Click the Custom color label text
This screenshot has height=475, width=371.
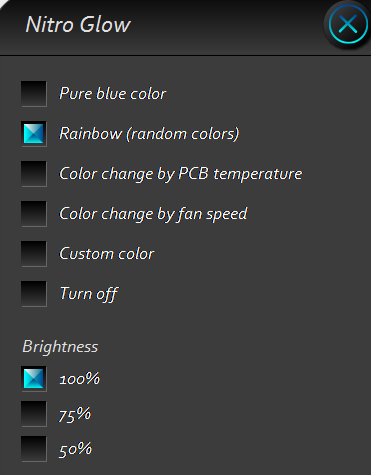pos(106,254)
